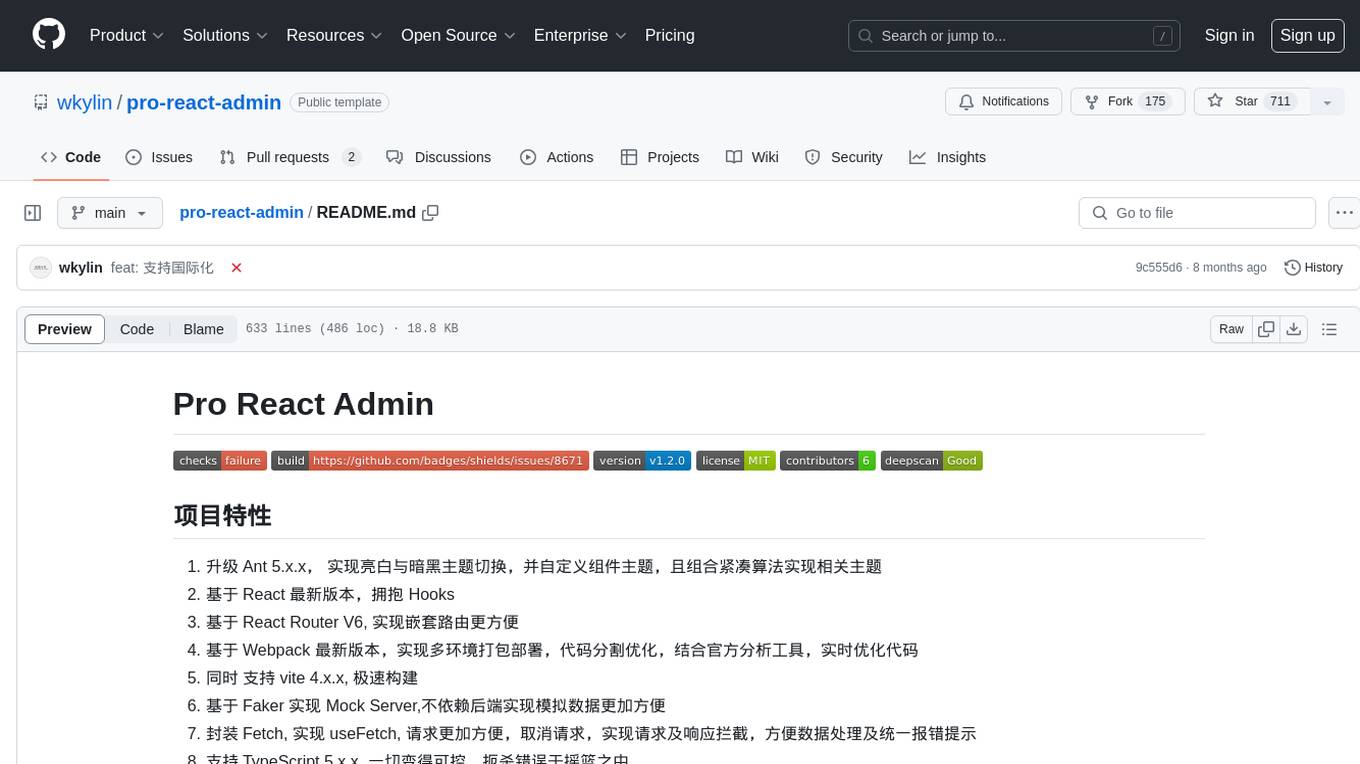Expand the Resources menu
This screenshot has width=1360, height=764.
pos(334,35)
